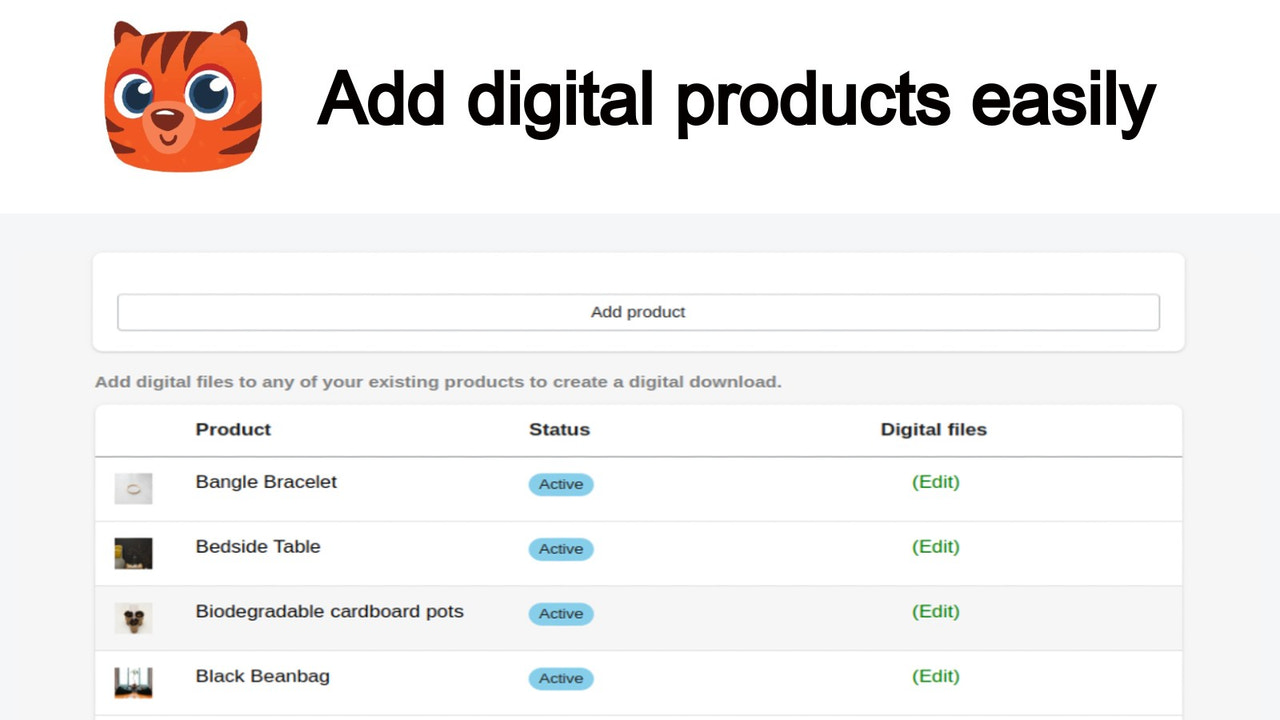Edit digital files for Bangle Bracelet
This screenshot has width=1280, height=720.
click(x=935, y=482)
